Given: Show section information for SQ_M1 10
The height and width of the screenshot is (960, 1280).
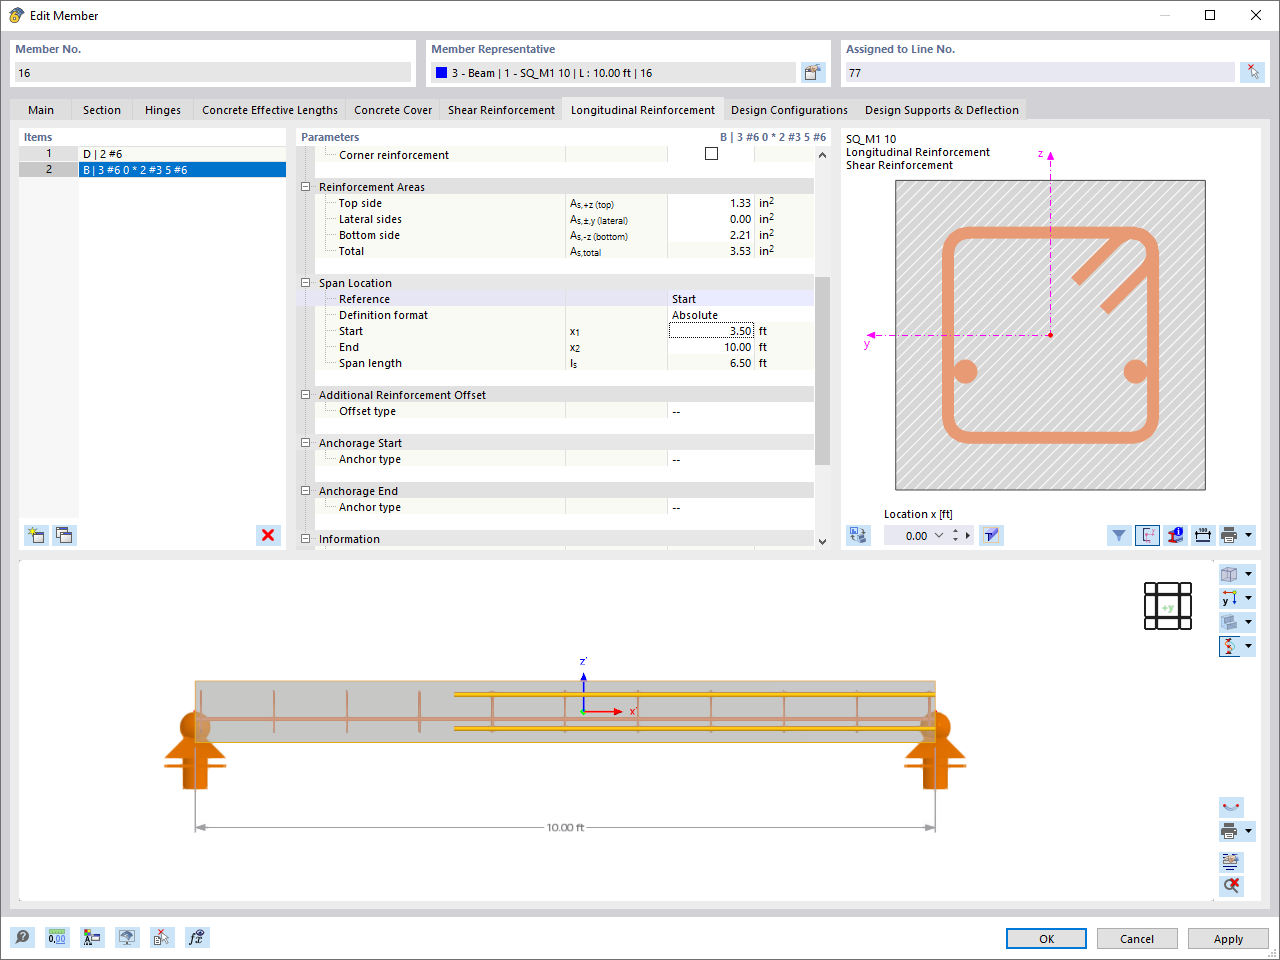Looking at the screenshot, I should 1175,535.
